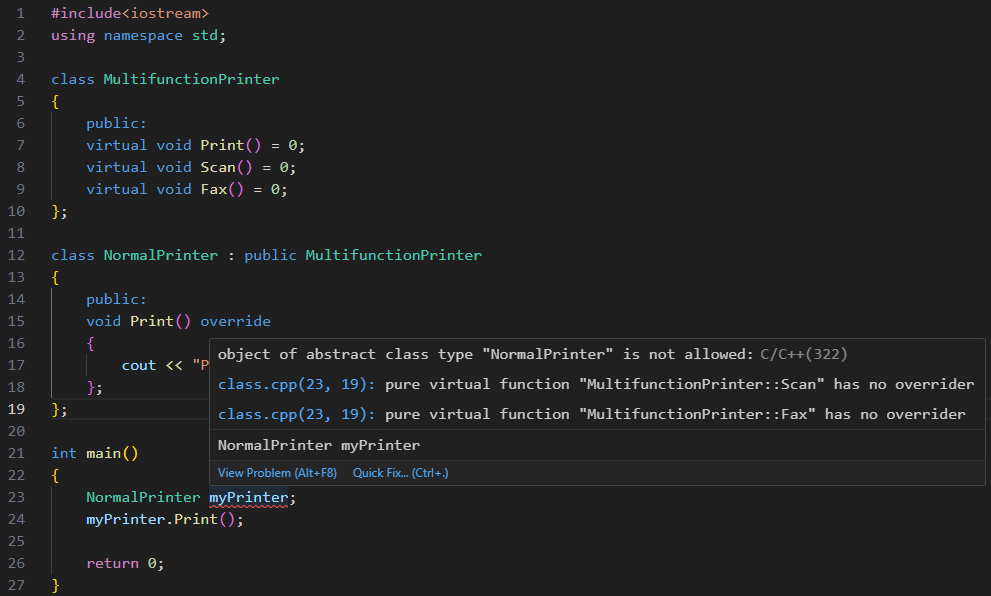Click public: label on line 14
Viewport: 991px width, 596px height.
(x=116, y=299)
